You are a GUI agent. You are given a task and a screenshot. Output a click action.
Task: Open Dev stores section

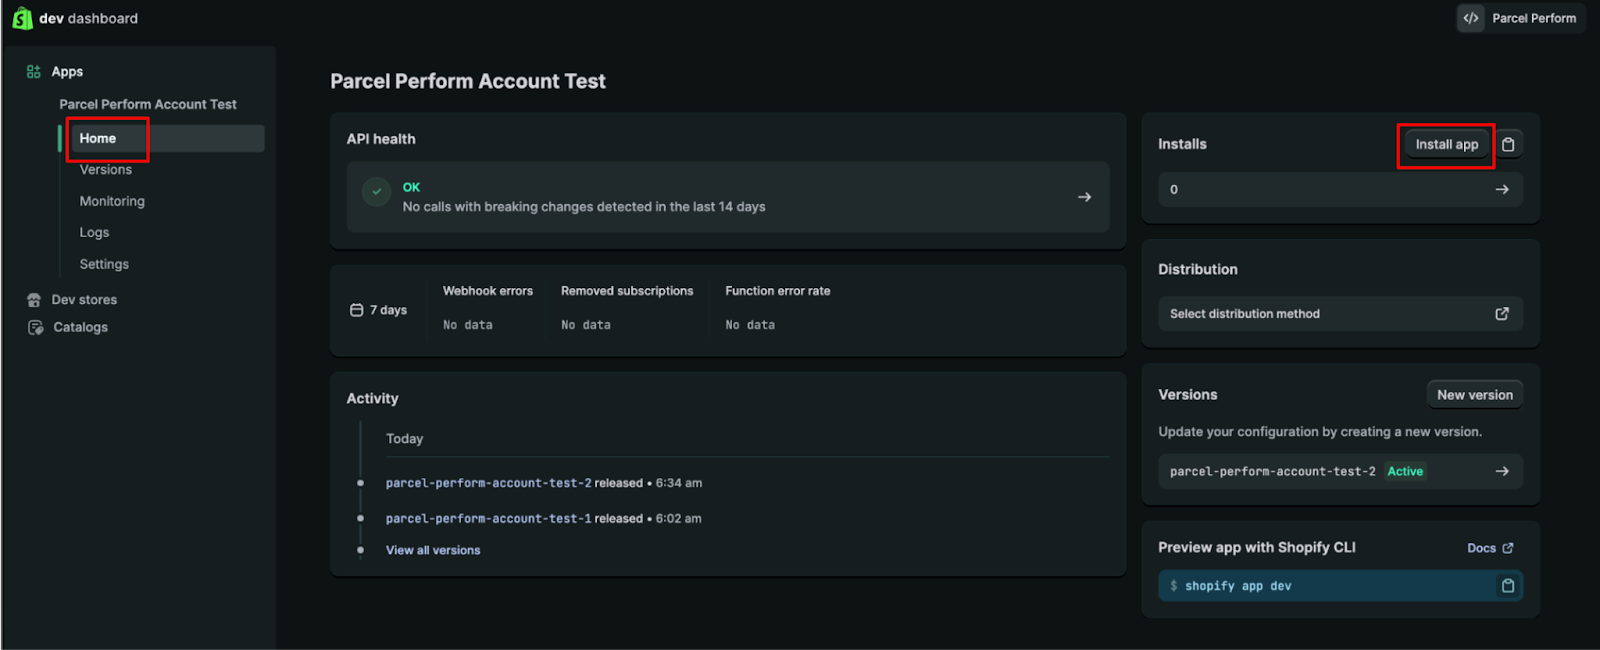click(x=84, y=300)
